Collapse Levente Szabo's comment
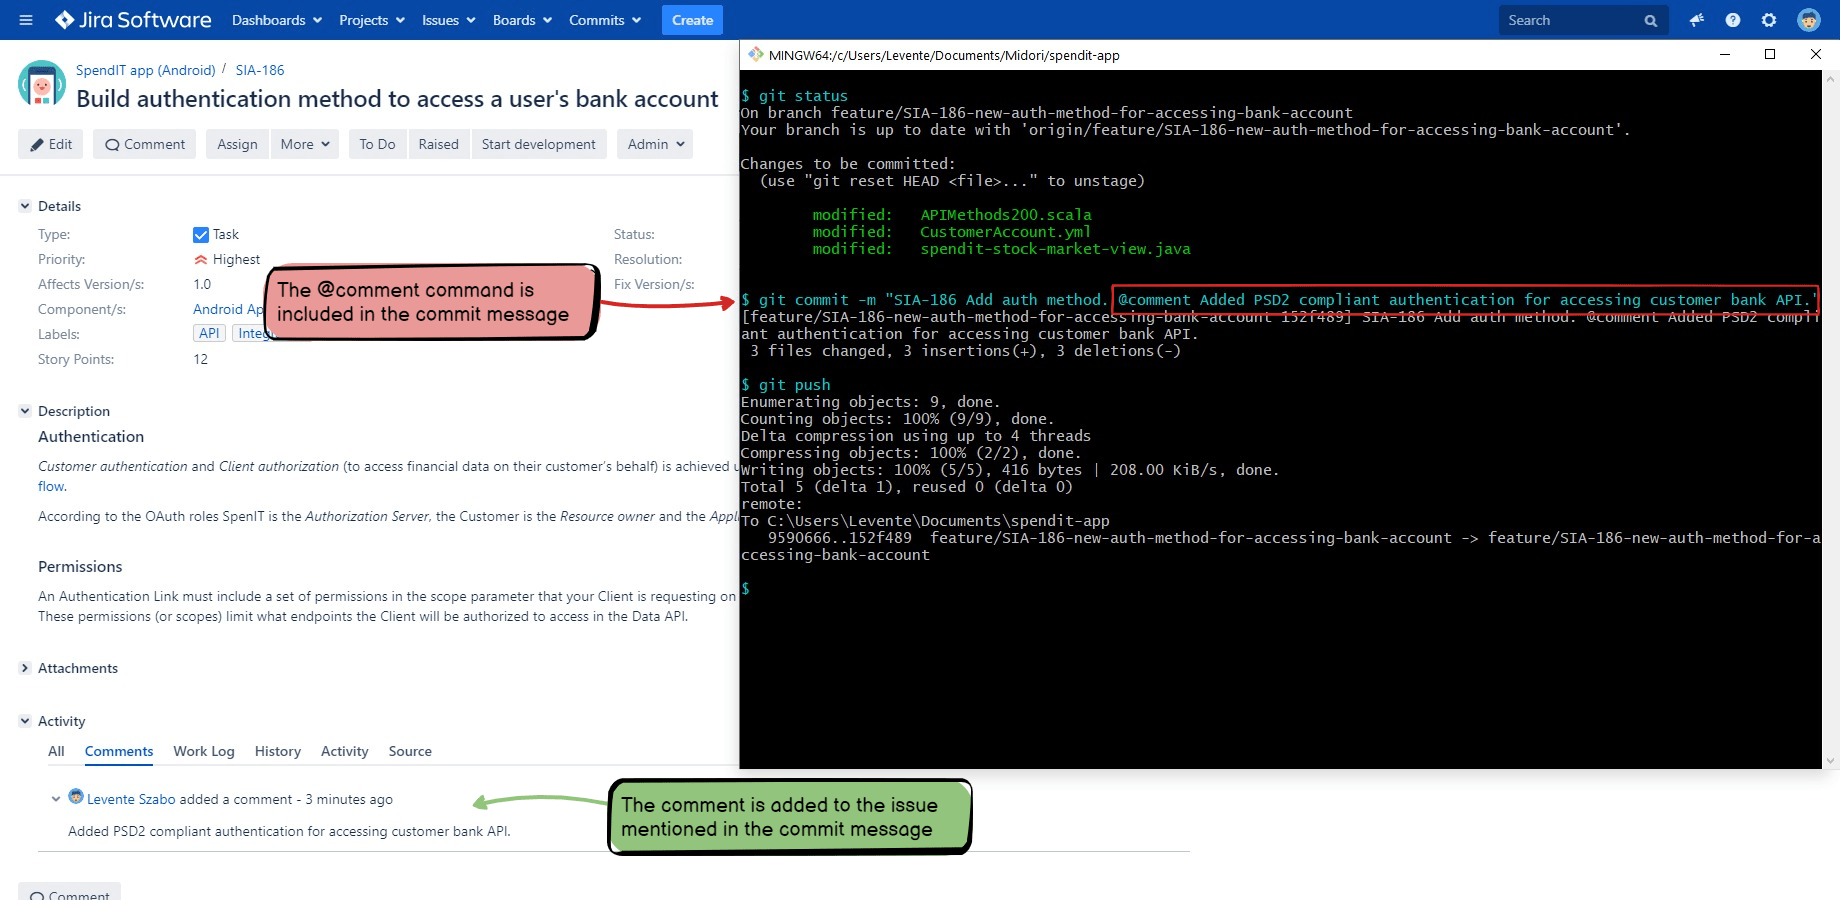 tap(55, 799)
